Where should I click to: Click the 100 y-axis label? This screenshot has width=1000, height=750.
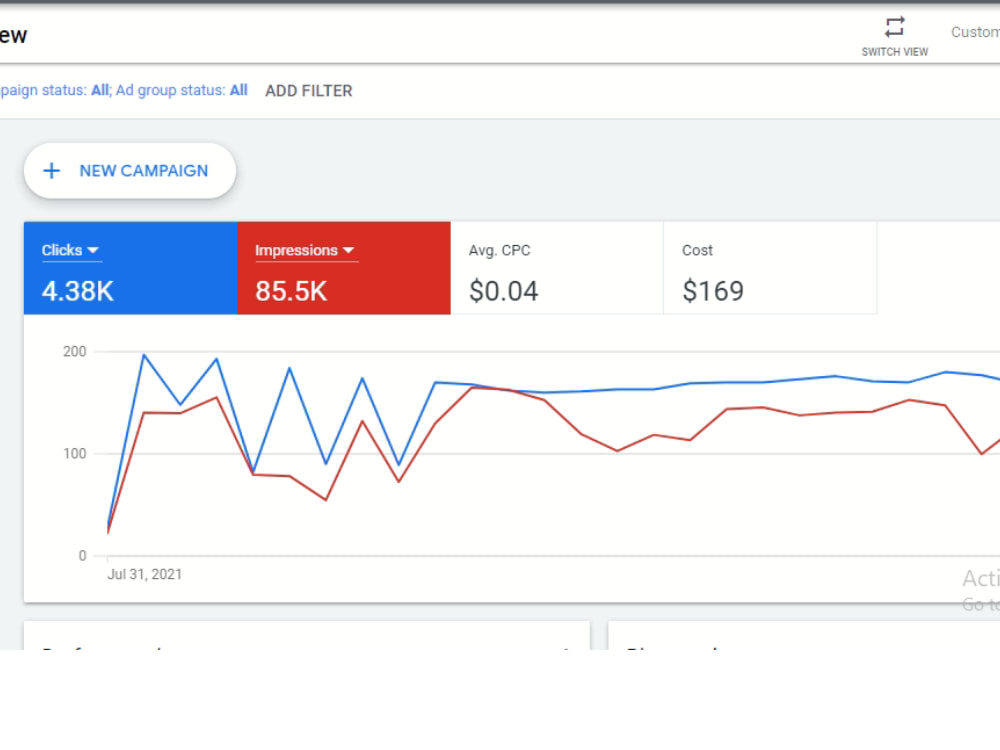tap(75, 453)
